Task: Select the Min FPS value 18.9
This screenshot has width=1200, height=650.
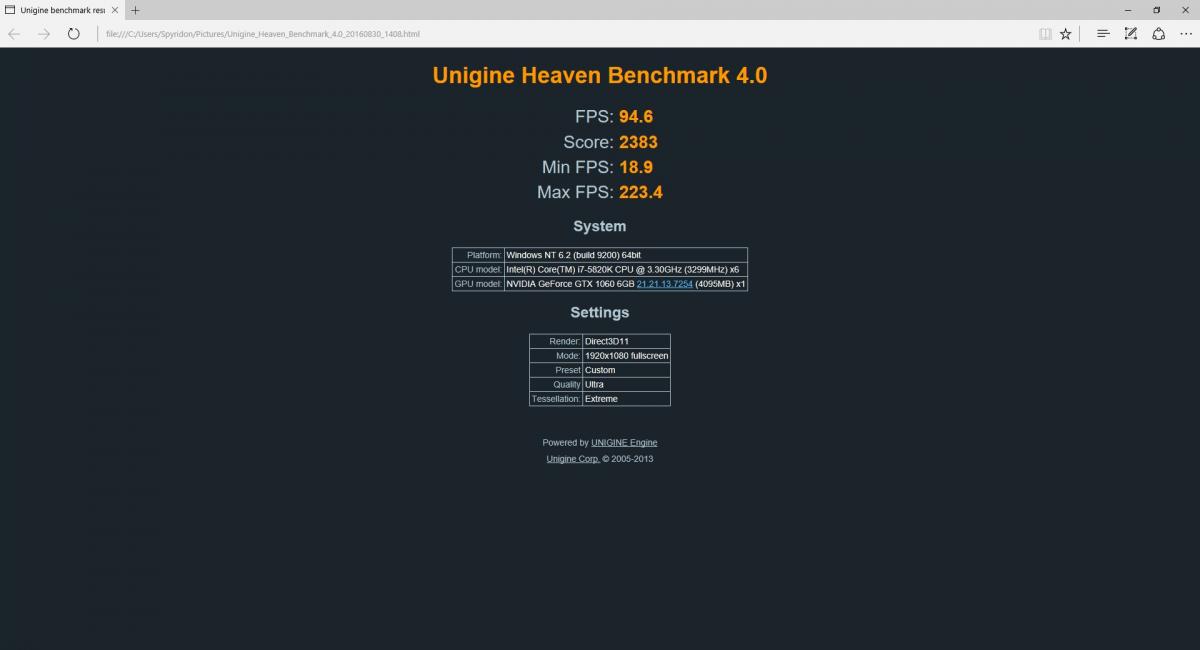Action: (636, 167)
